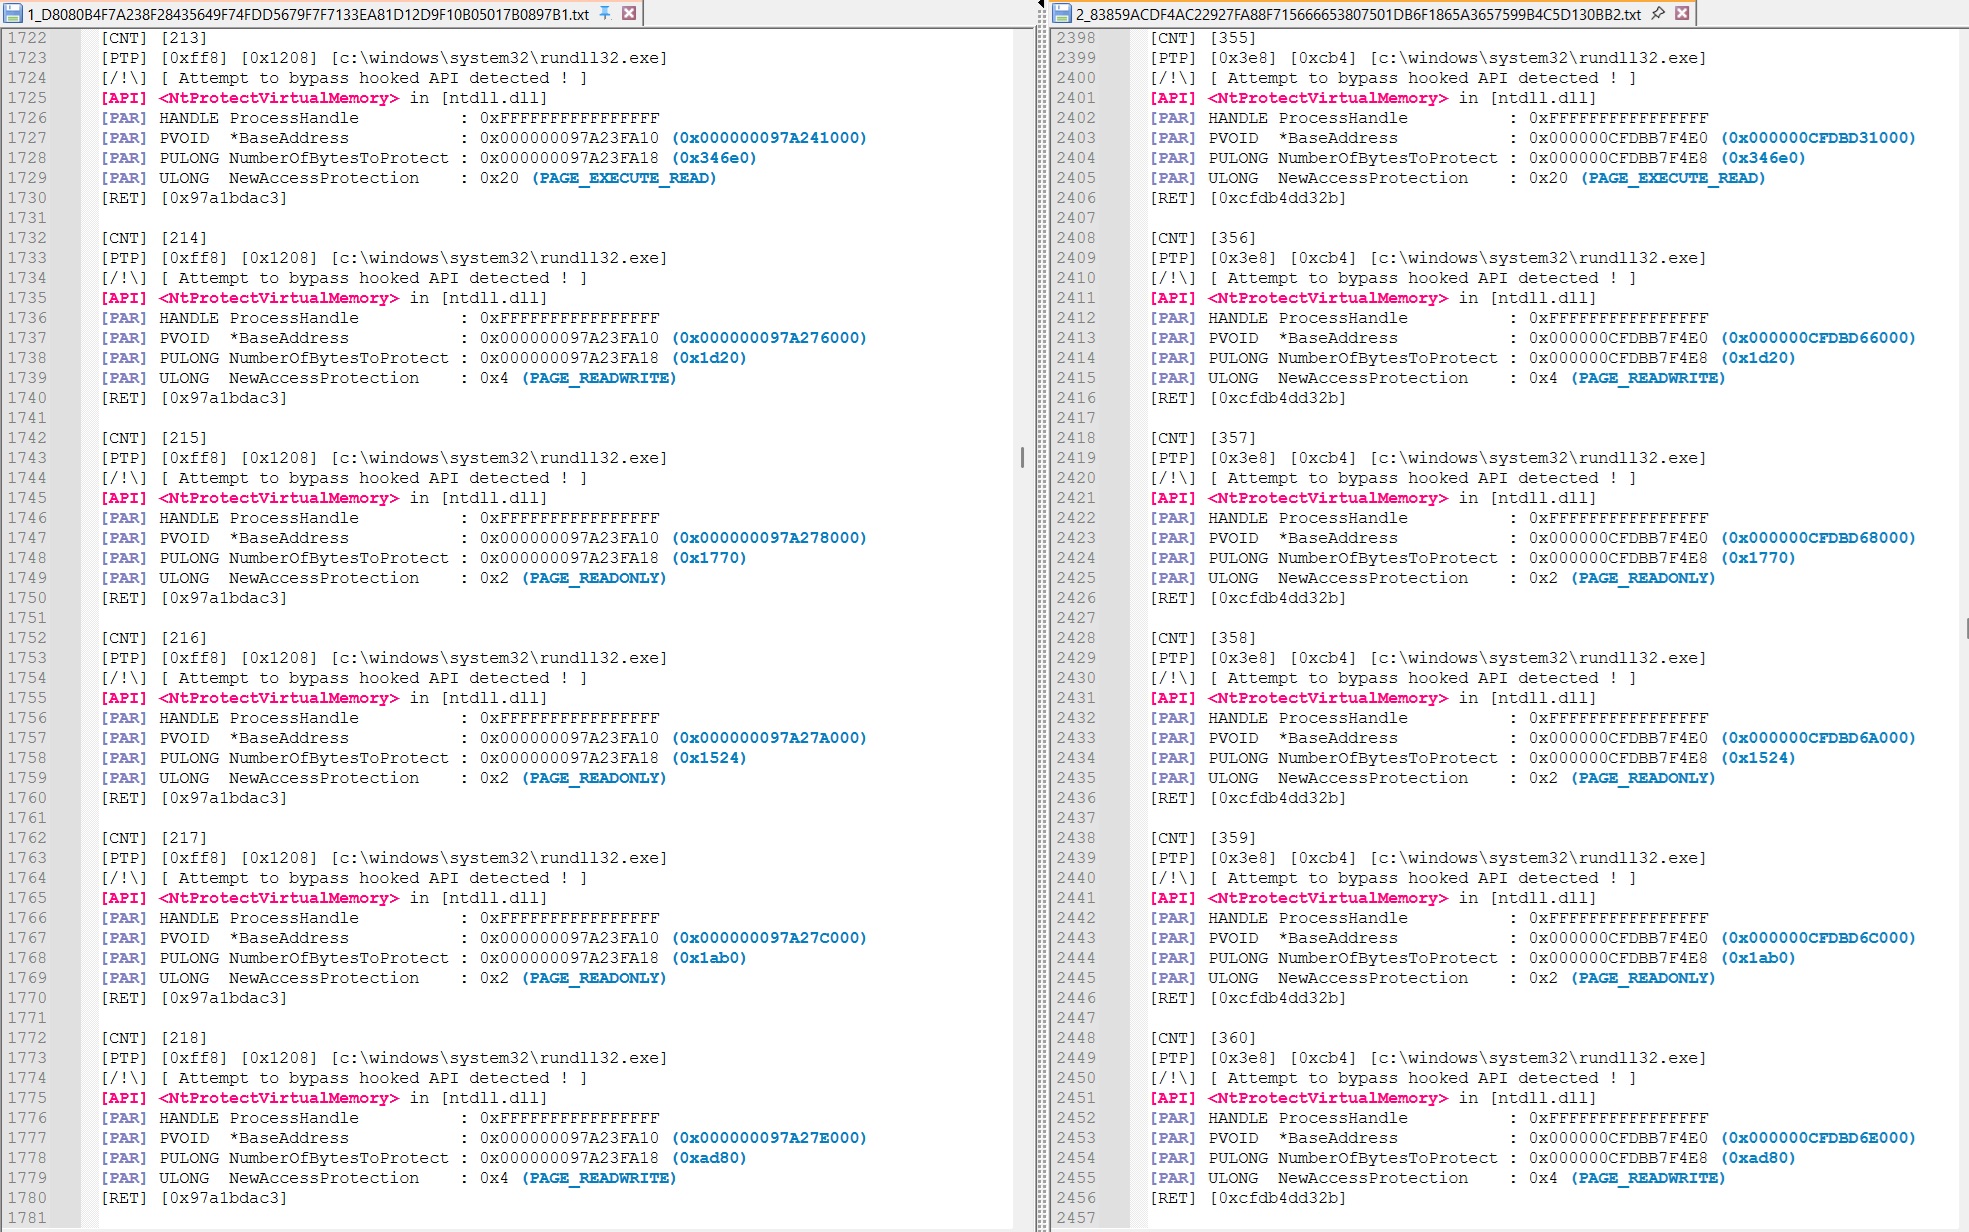Click line number 2428 in right pane

pos(1076,638)
